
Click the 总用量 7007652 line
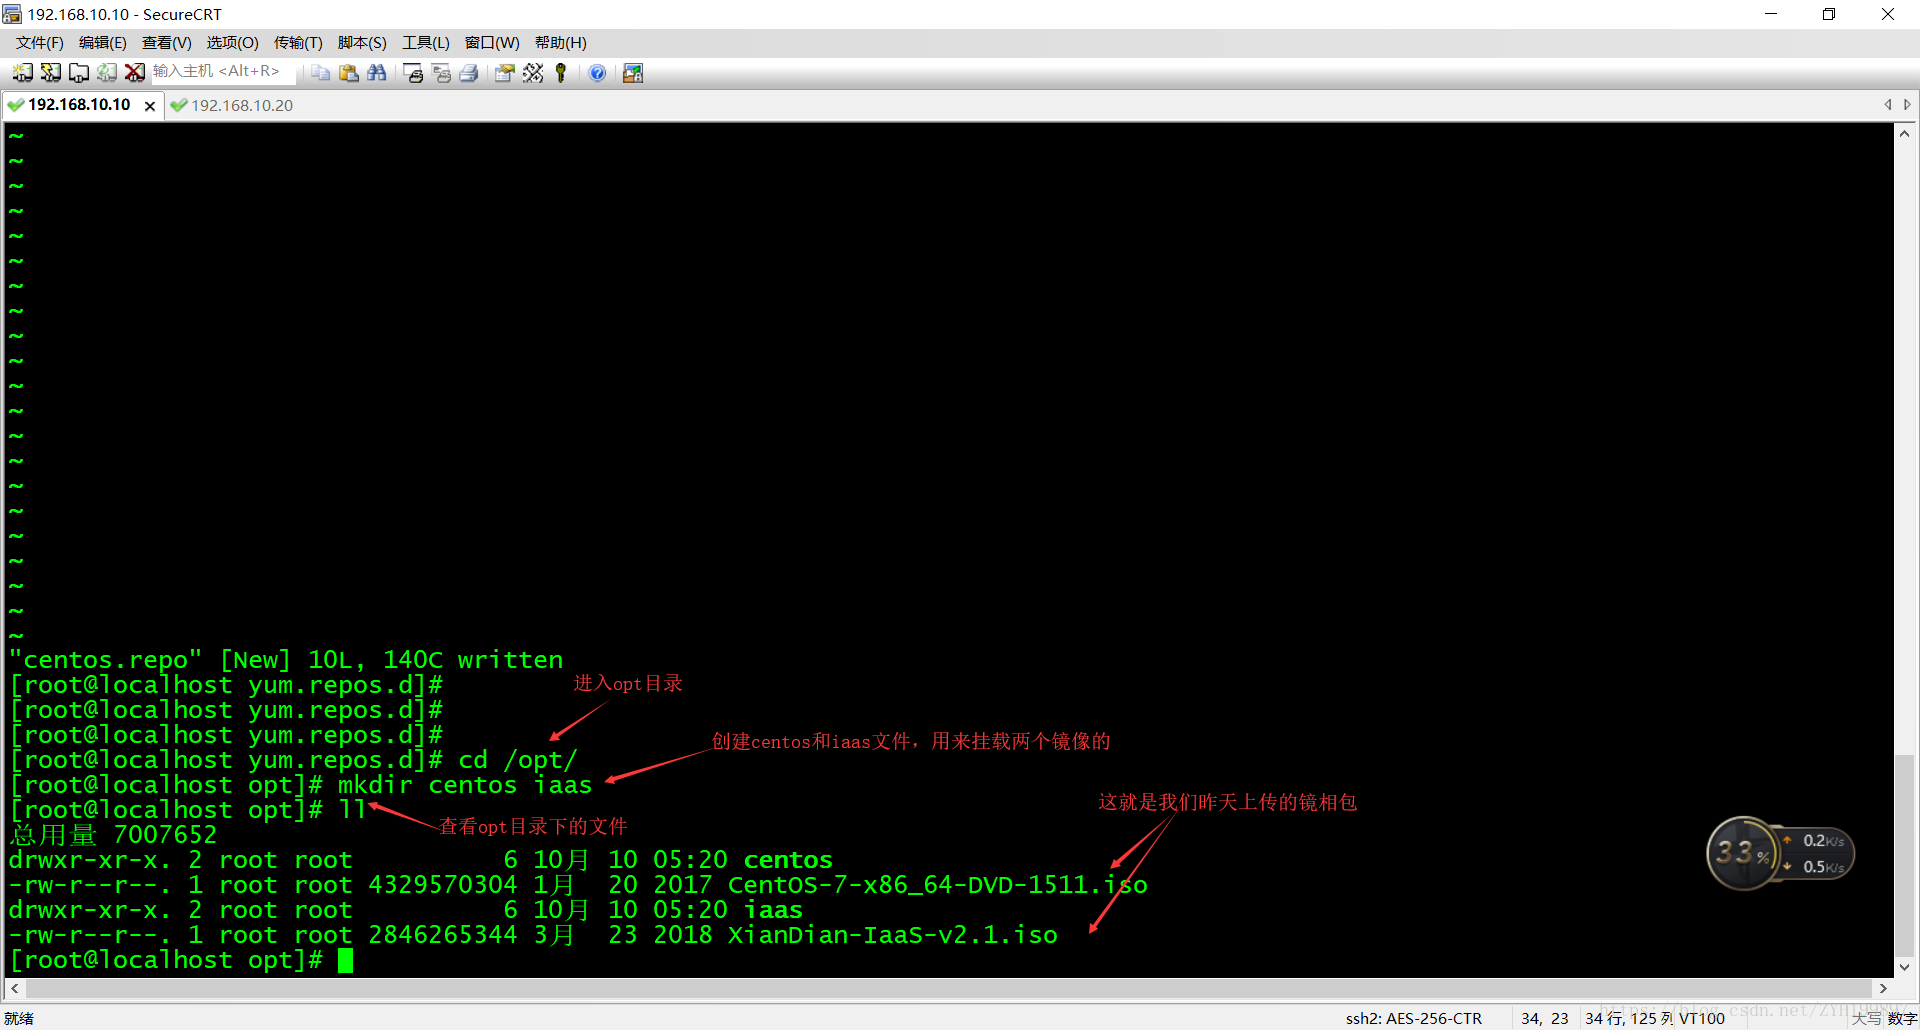click(x=113, y=835)
